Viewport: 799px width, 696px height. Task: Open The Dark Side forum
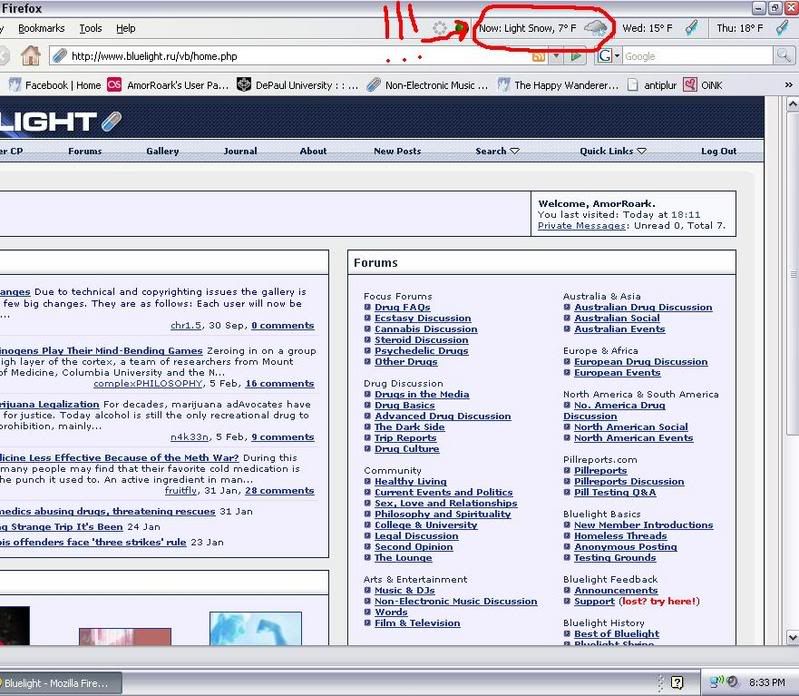point(410,426)
